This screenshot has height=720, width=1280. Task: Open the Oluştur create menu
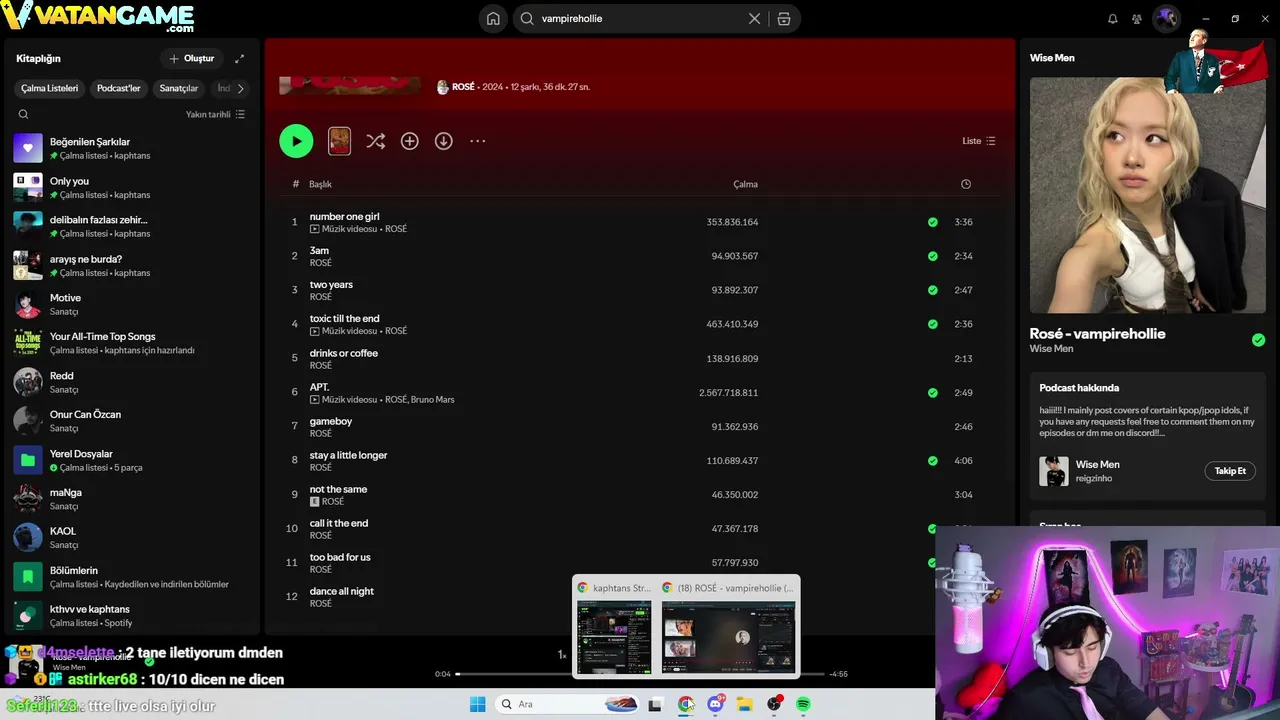[x=191, y=59]
